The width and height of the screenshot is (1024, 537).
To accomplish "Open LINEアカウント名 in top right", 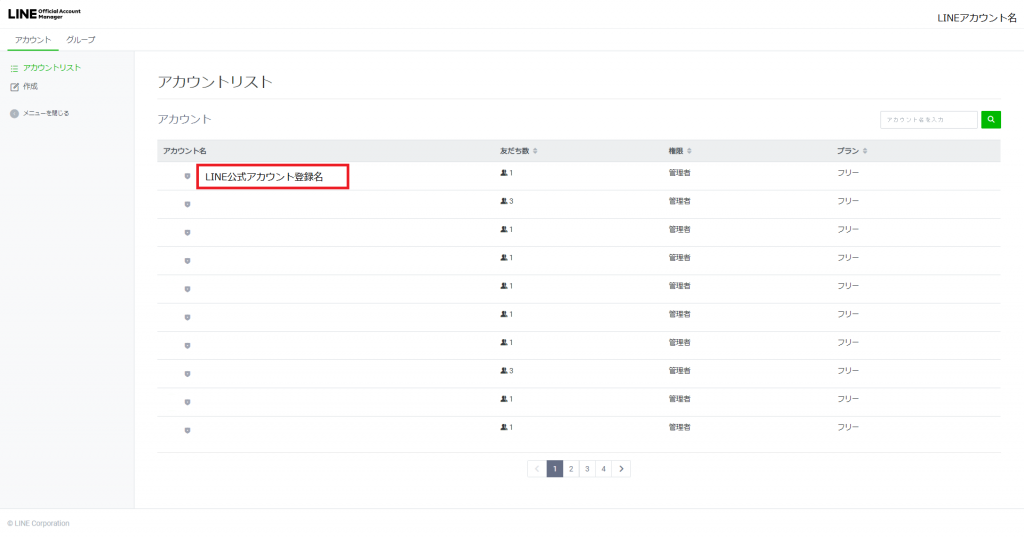I will point(976,18).
